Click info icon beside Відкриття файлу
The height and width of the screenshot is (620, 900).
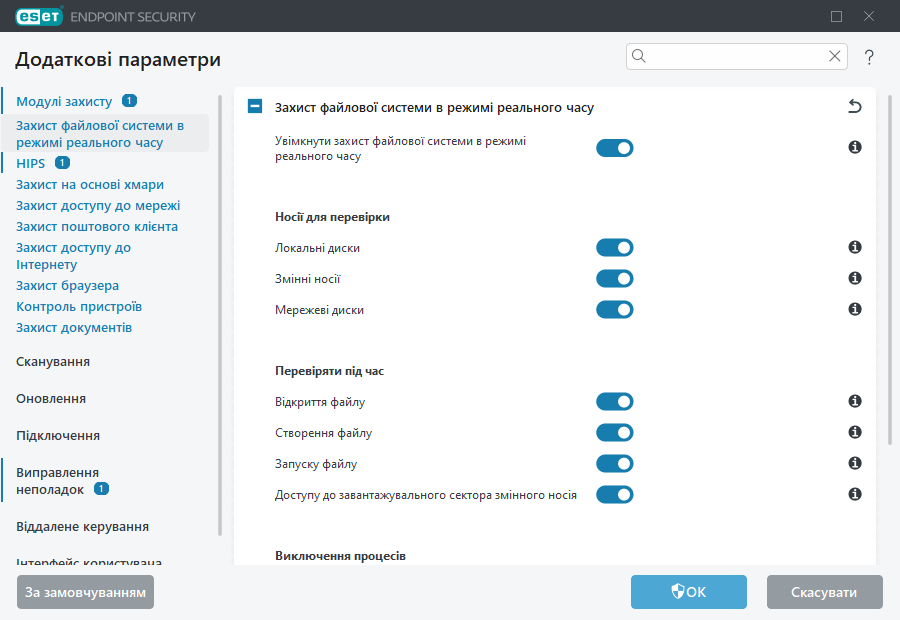855,401
